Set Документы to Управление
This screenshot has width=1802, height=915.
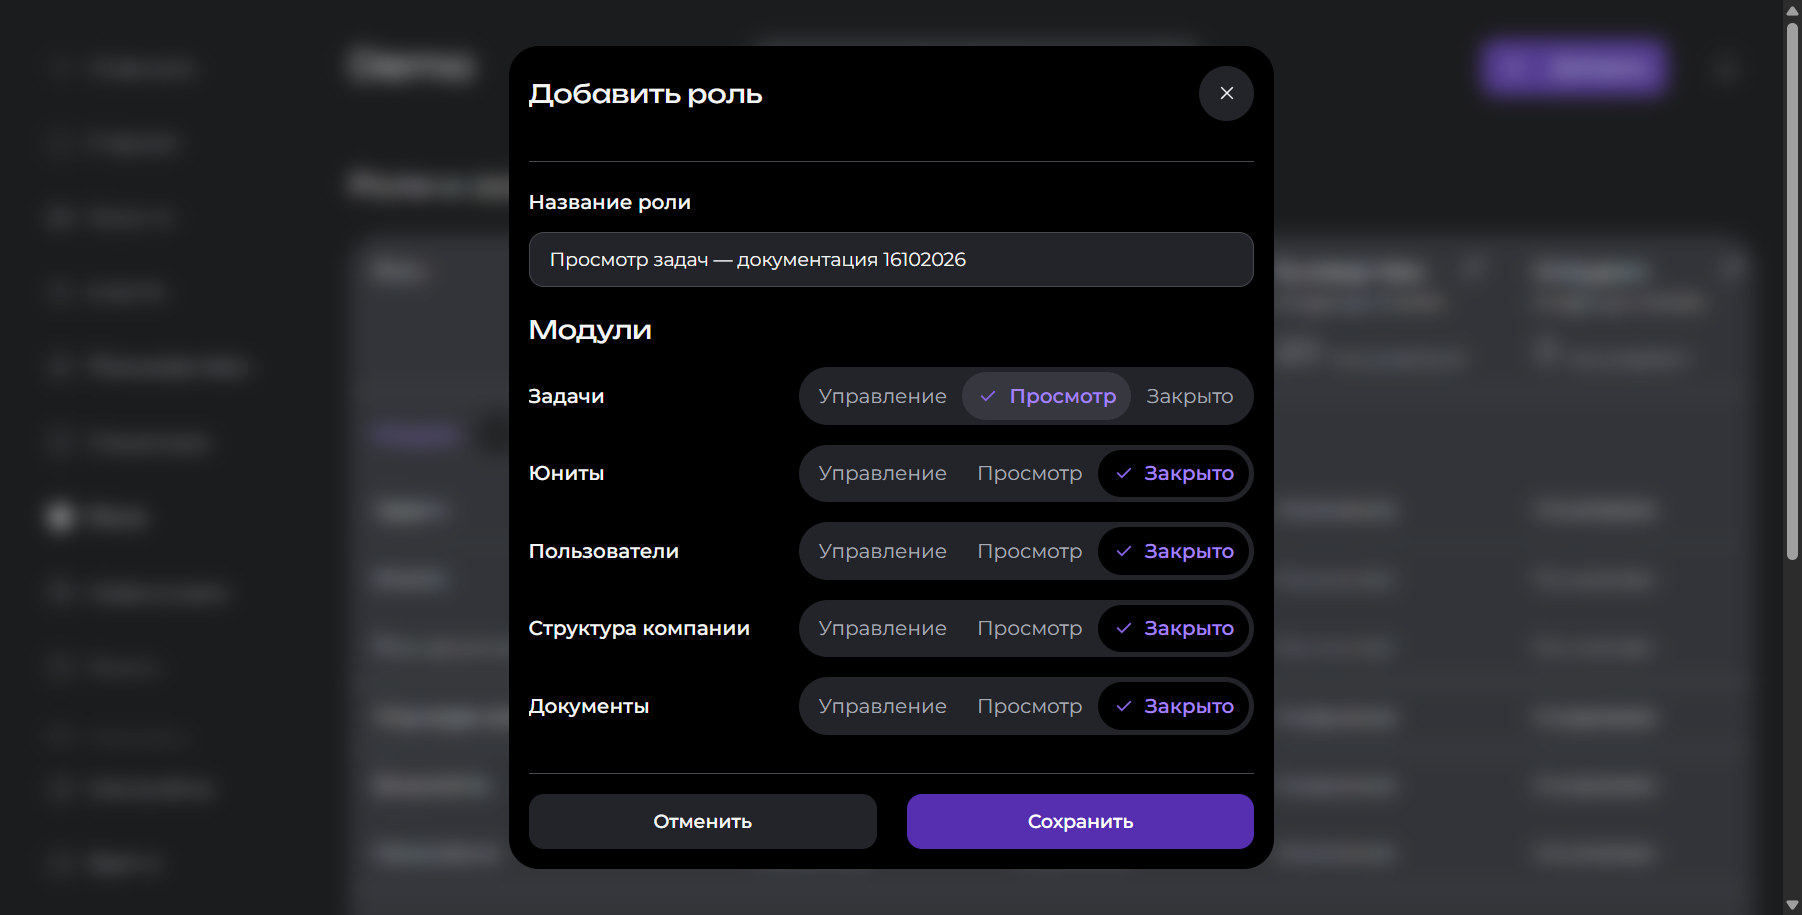(x=882, y=706)
